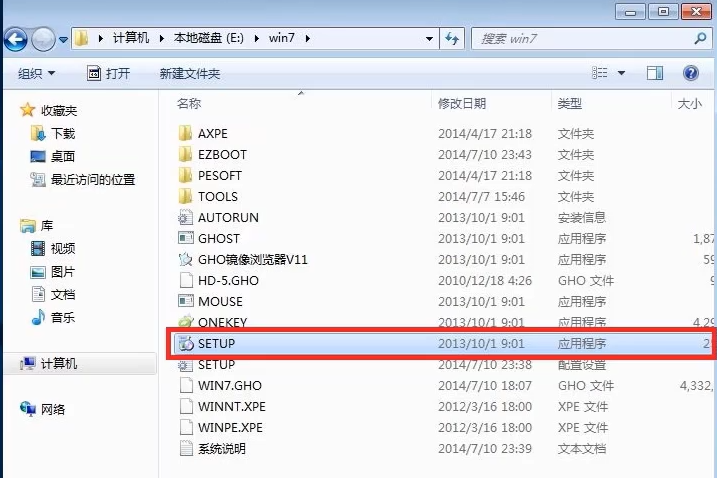
Task: Click the Back navigation arrow button
Action: (16, 39)
